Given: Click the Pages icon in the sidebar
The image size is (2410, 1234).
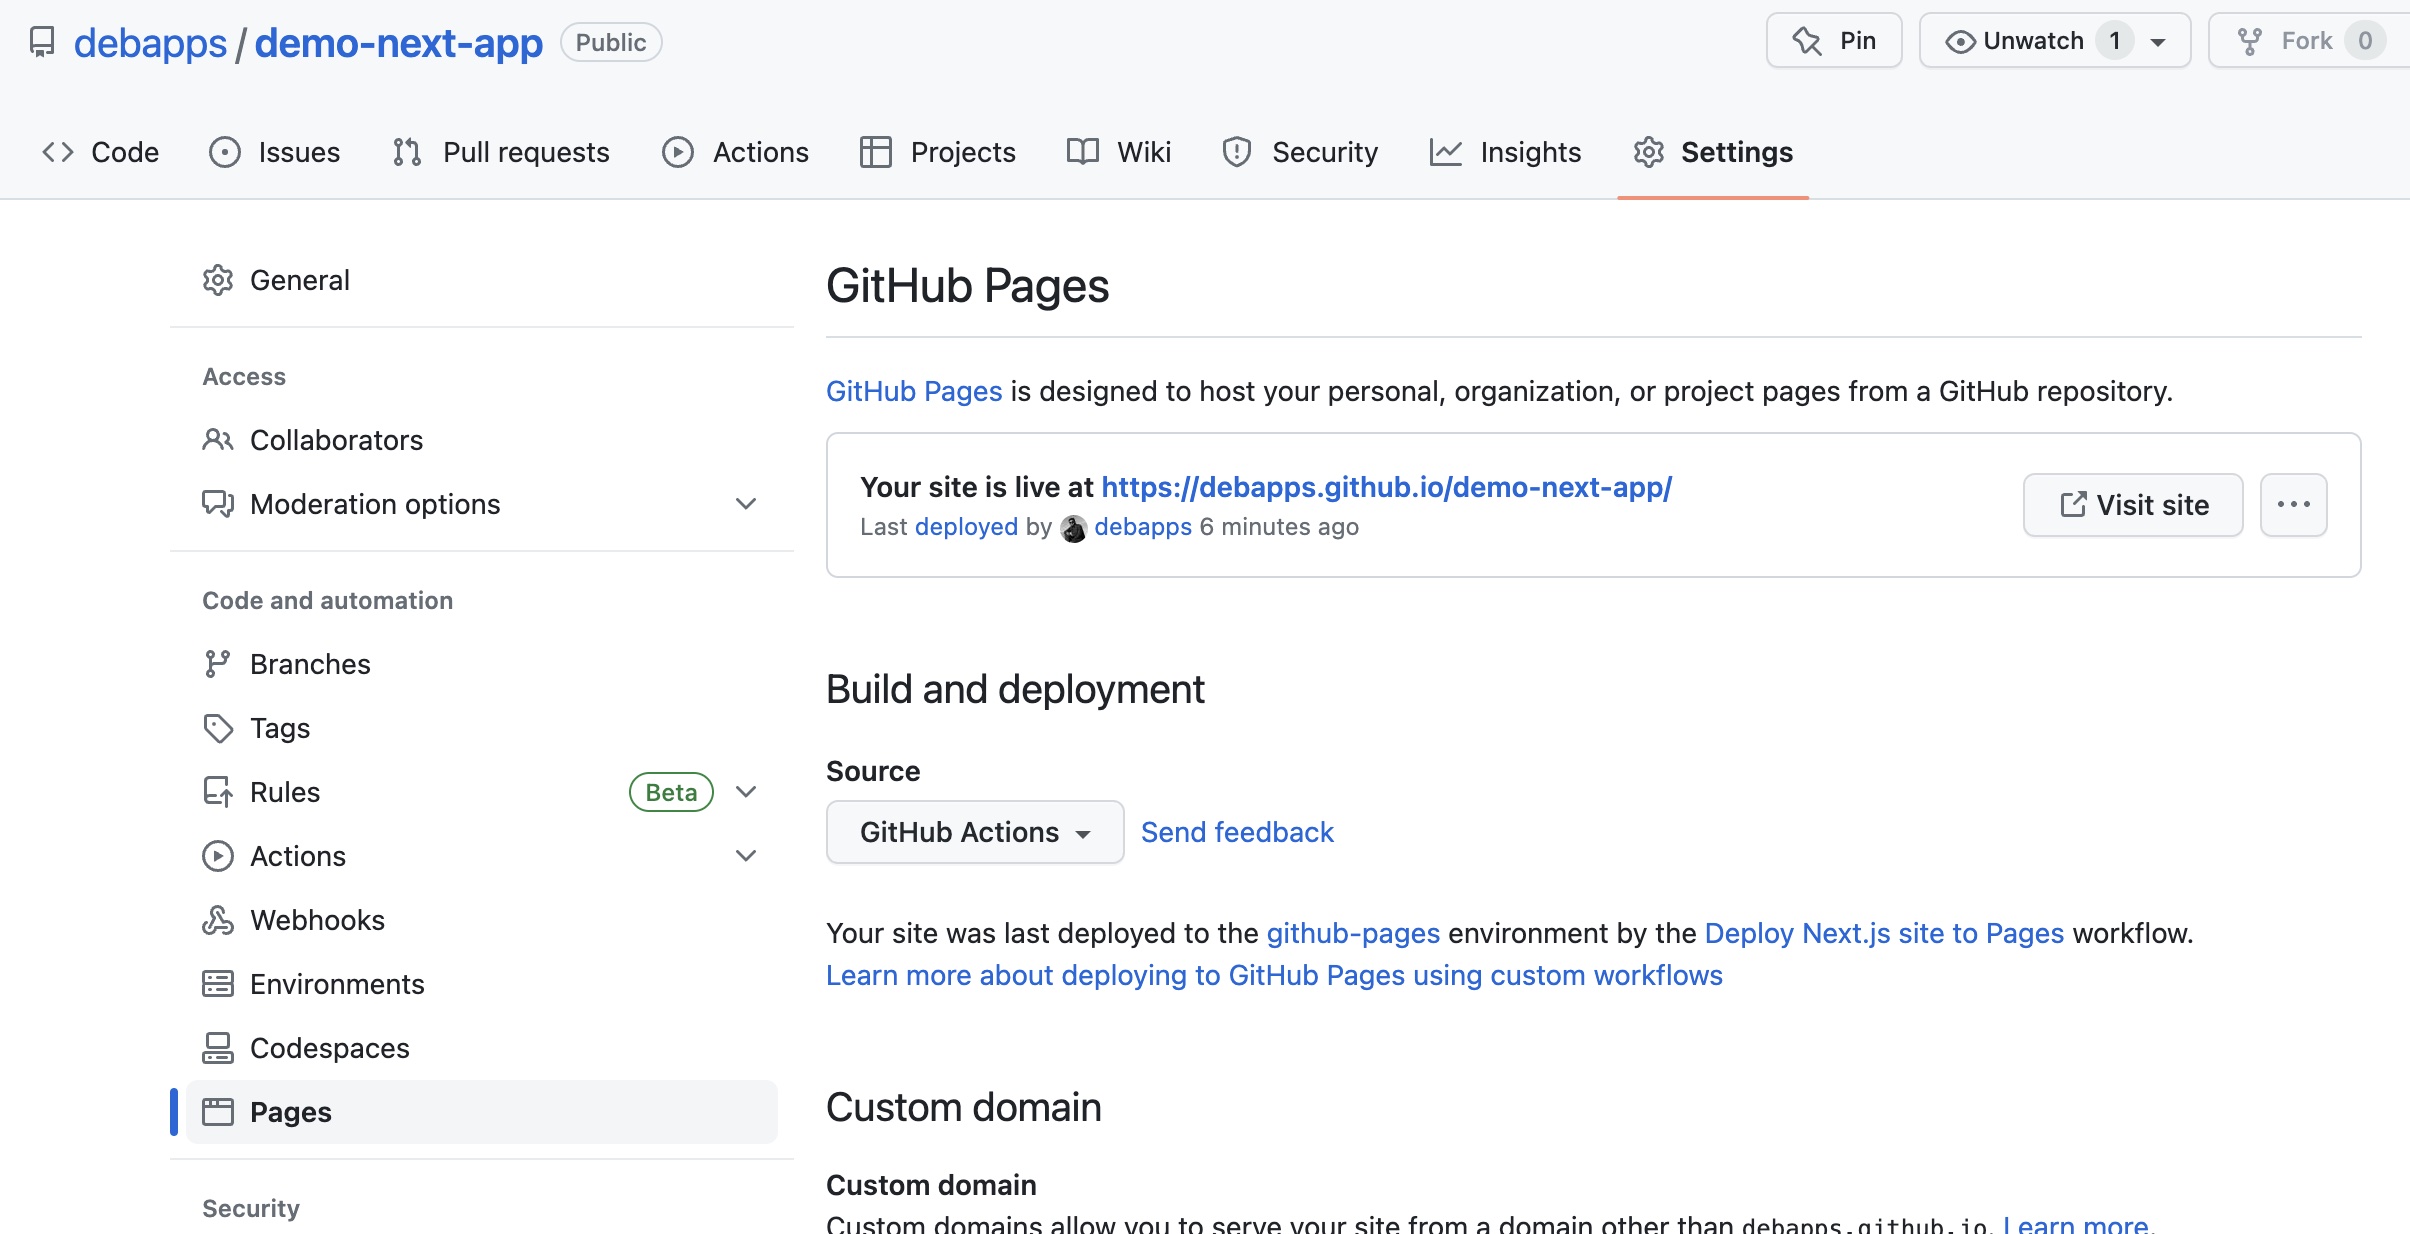Looking at the screenshot, I should [x=218, y=1112].
